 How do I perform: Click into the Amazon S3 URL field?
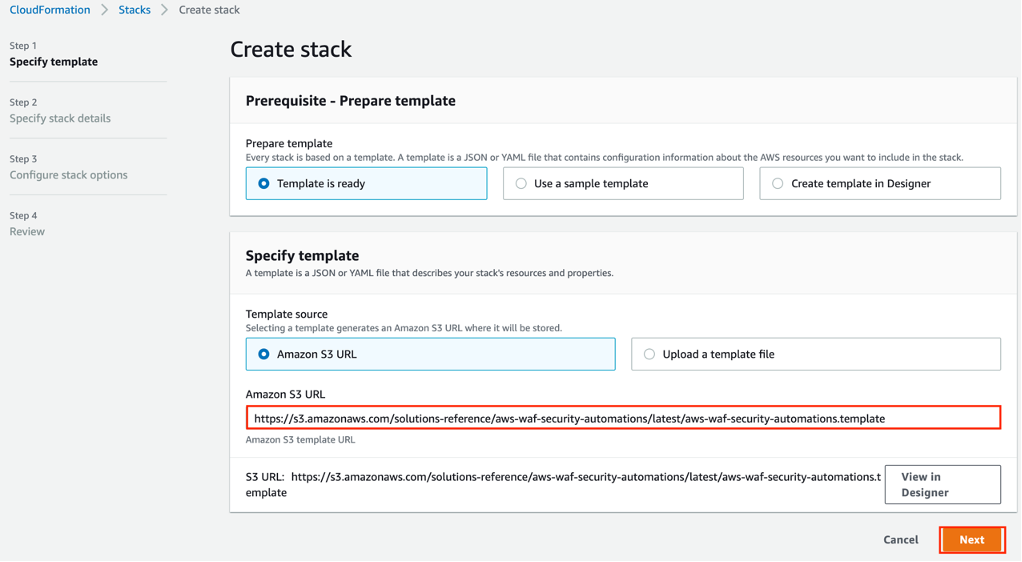pyautogui.click(x=623, y=418)
